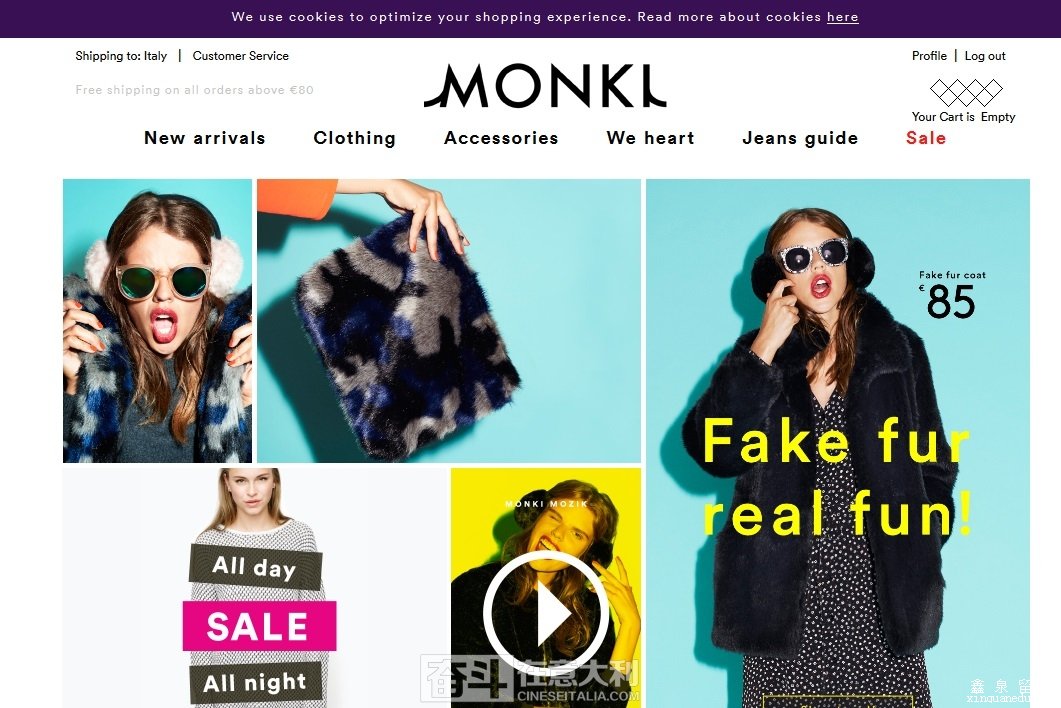Open the New arrivals menu
The image size is (1061, 708).
[x=204, y=138]
